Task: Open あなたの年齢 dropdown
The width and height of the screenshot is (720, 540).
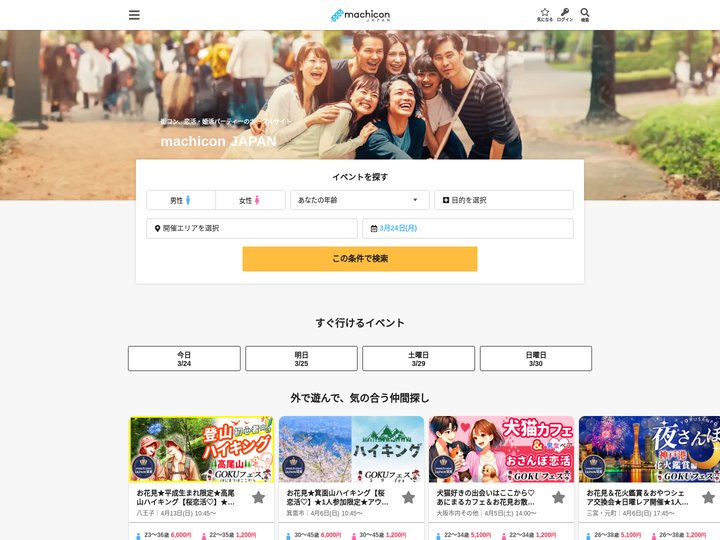Action: (x=360, y=200)
